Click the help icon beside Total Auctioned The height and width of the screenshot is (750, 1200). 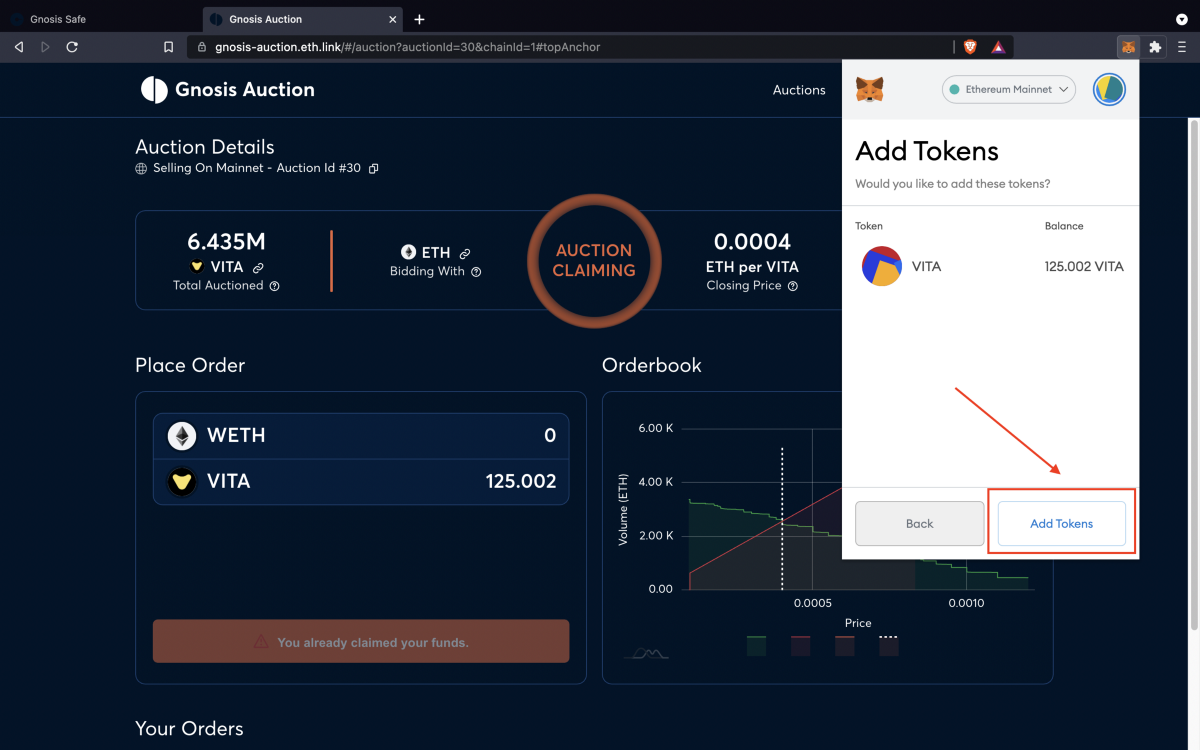274,286
